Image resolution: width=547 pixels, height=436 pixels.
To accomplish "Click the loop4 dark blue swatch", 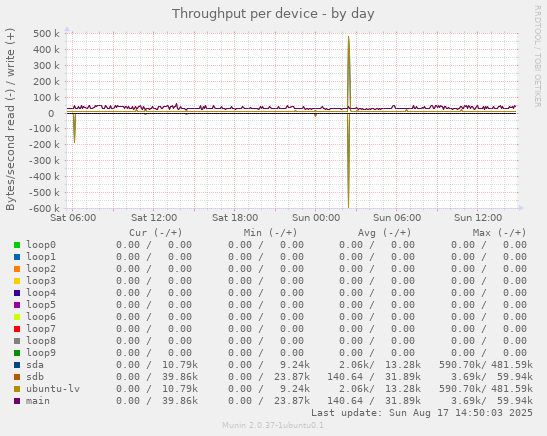I will point(17,293).
